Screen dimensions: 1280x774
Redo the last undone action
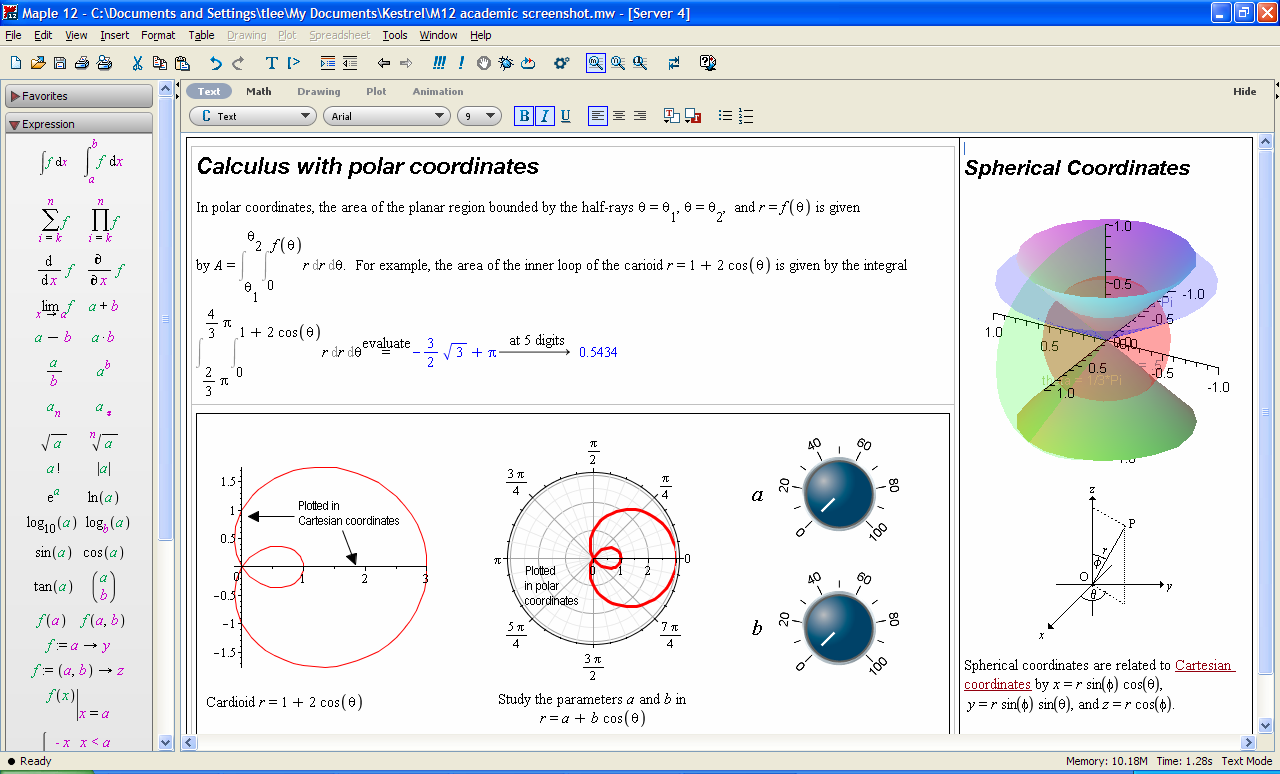(238, 63)
